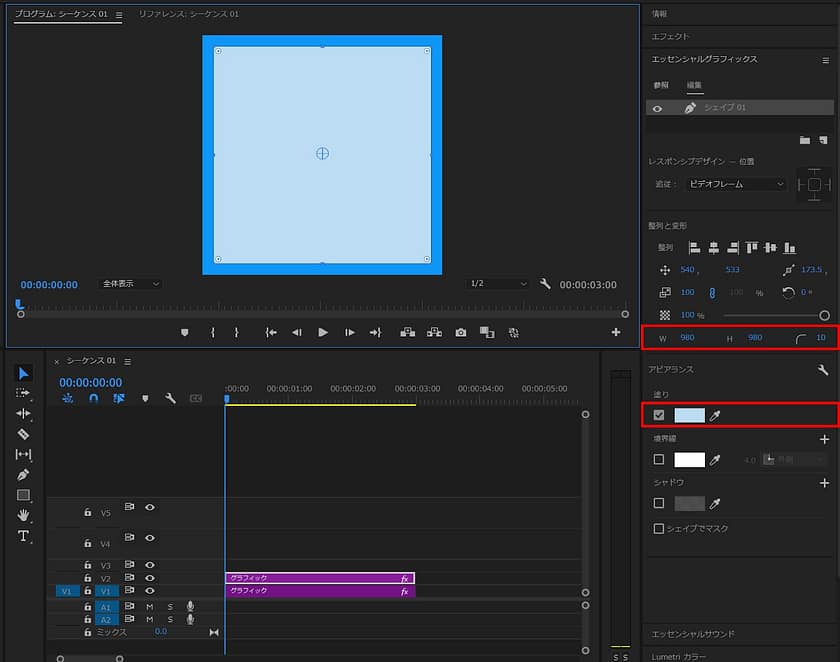Switch to the 参照 tab
The height and width of the screenshot is (662, 840).
[x=661, y=86]
